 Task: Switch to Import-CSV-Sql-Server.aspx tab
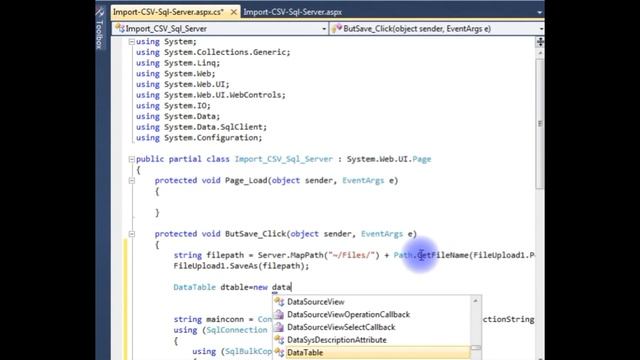[x=292, y=12]
